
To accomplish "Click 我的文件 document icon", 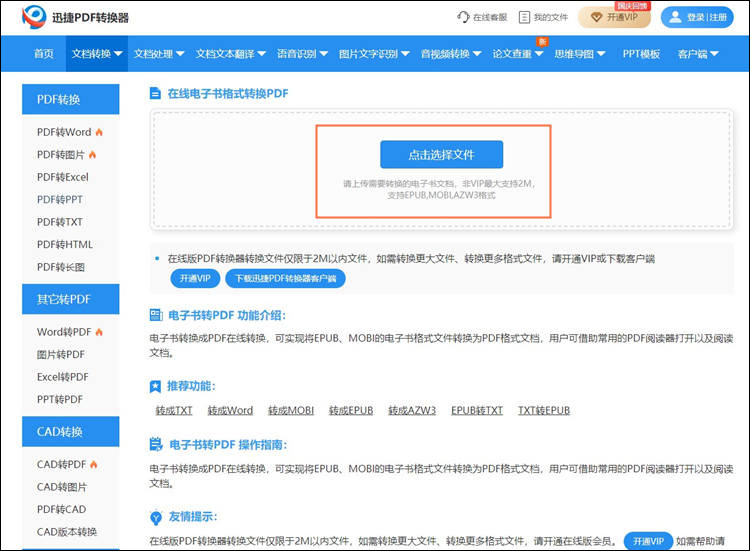I will tap(525, 17).
